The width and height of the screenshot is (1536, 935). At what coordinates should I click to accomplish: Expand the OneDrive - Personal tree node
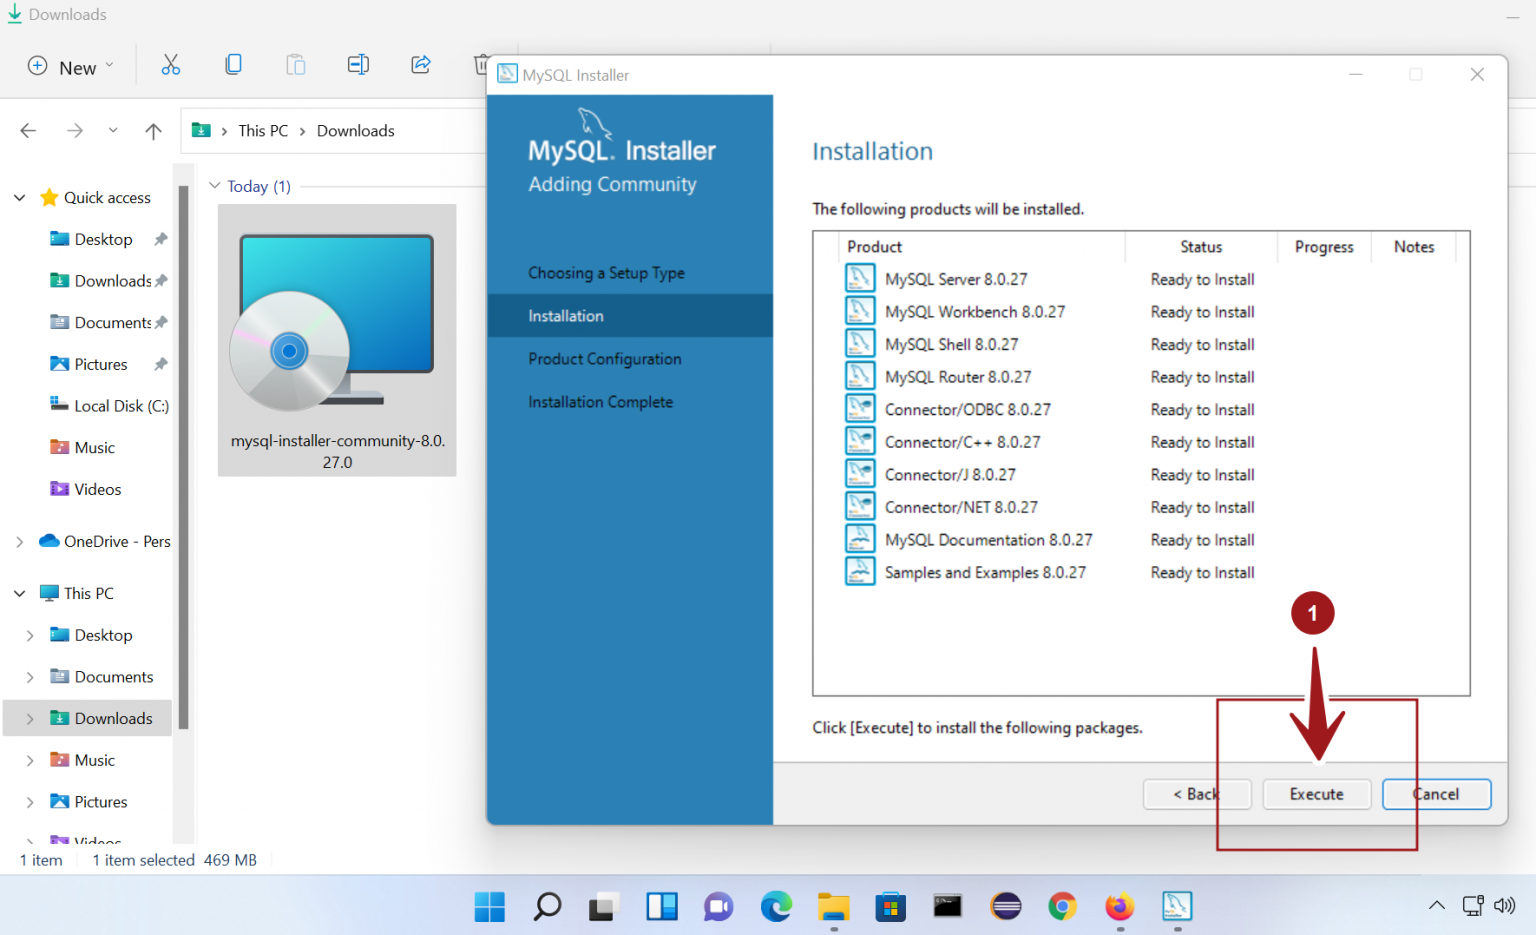pos(20,542)
